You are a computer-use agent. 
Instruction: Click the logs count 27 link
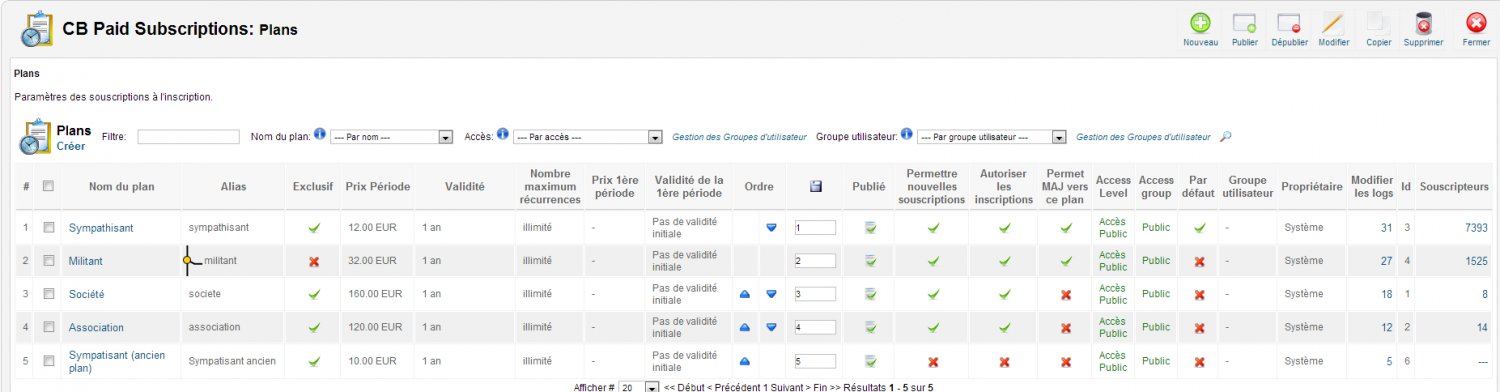(x=1386, y=261)
